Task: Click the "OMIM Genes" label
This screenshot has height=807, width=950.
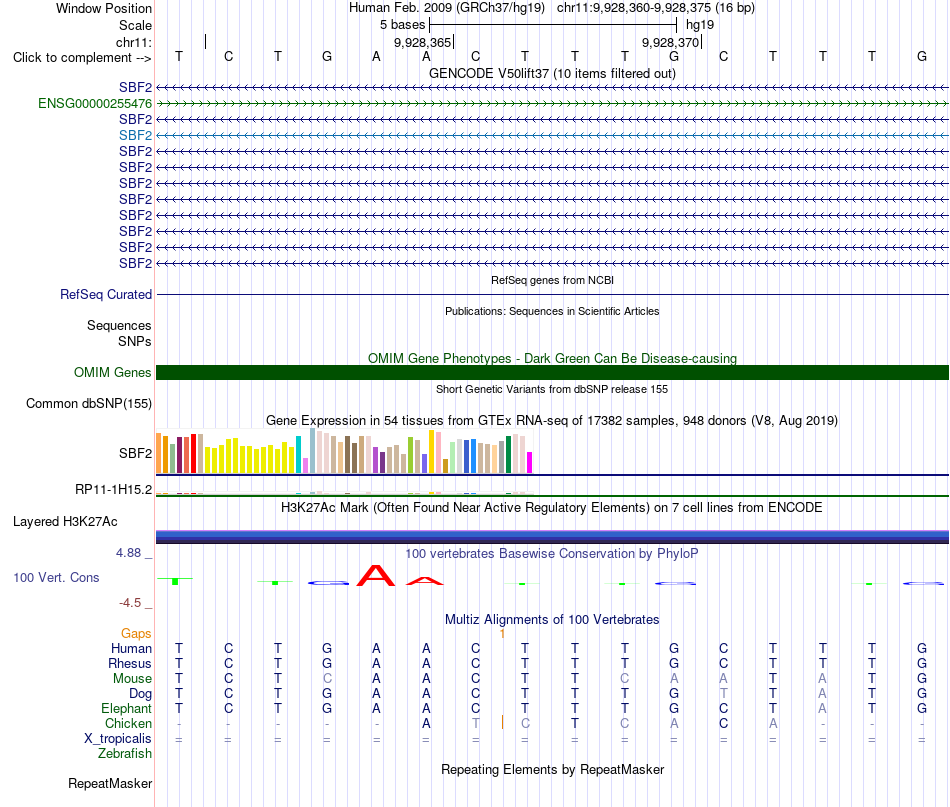Action: pyautogui.click(x=112, y=373)
